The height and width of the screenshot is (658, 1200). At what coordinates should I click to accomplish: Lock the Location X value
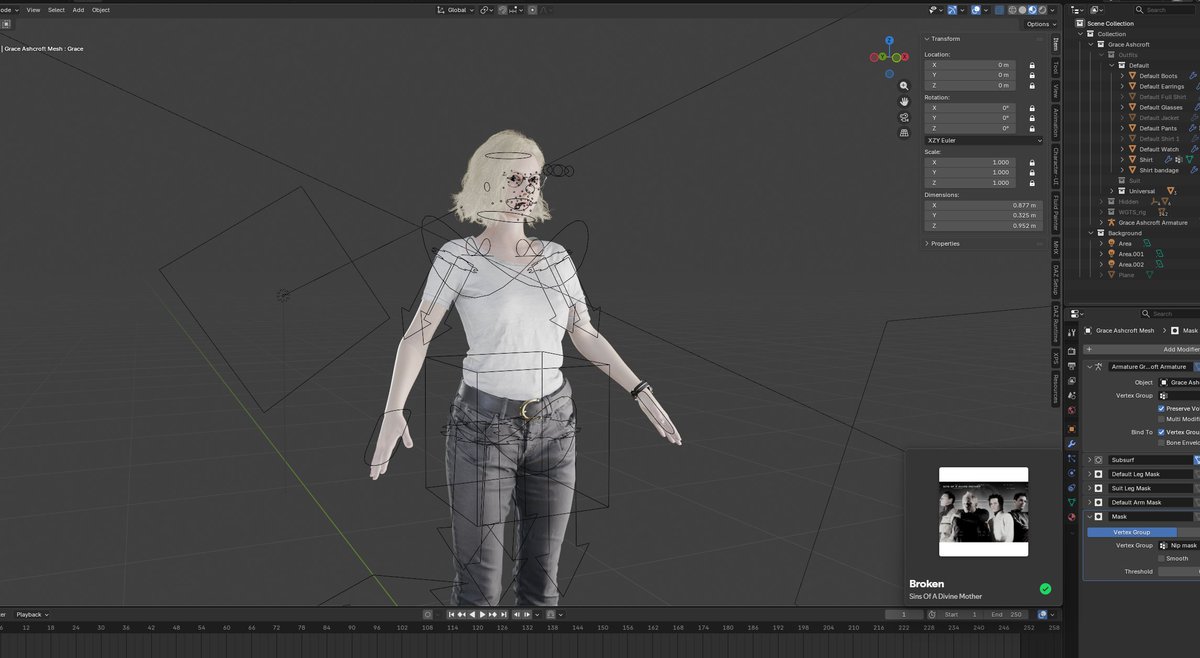point(1032,65)
